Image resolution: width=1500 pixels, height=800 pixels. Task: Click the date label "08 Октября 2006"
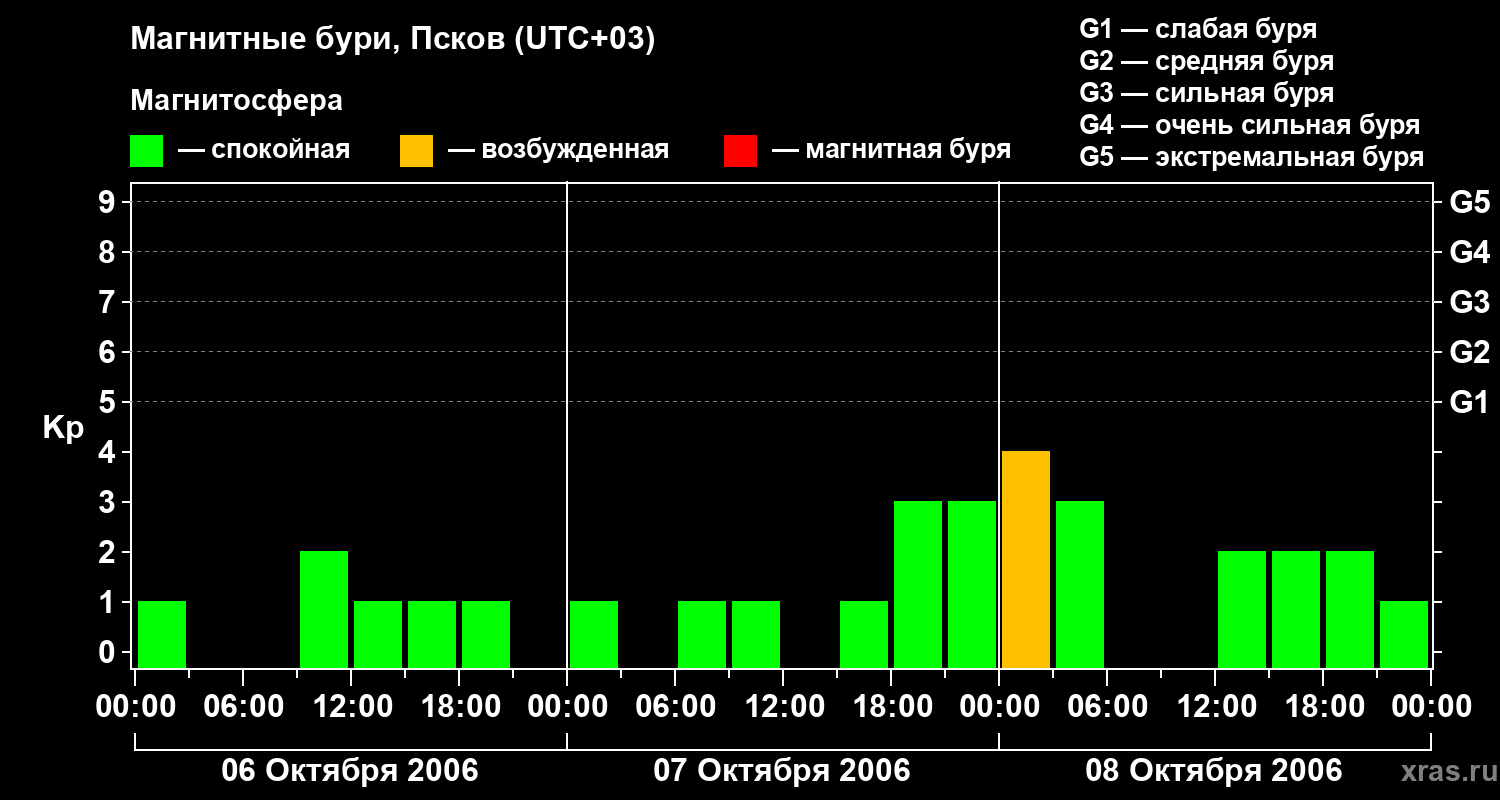pyautogui.click(x=1214, y=771)
